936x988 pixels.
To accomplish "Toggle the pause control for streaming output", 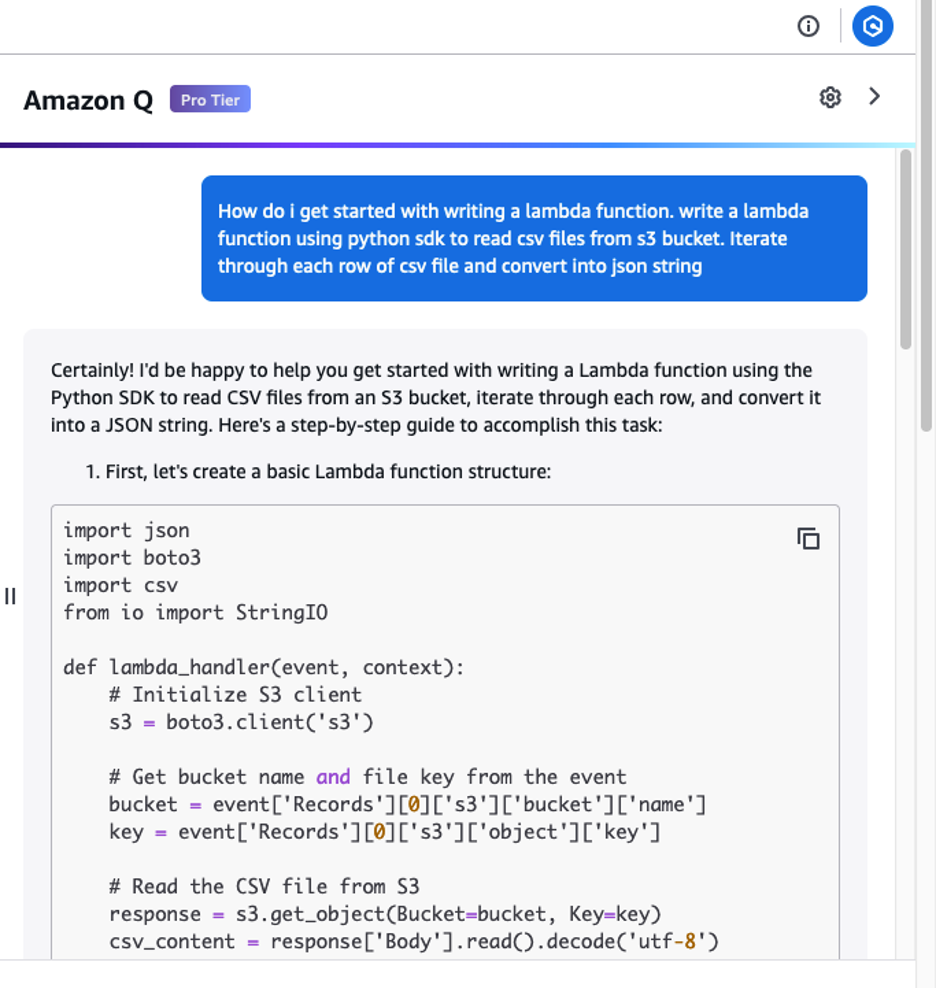I will point(10,597).
